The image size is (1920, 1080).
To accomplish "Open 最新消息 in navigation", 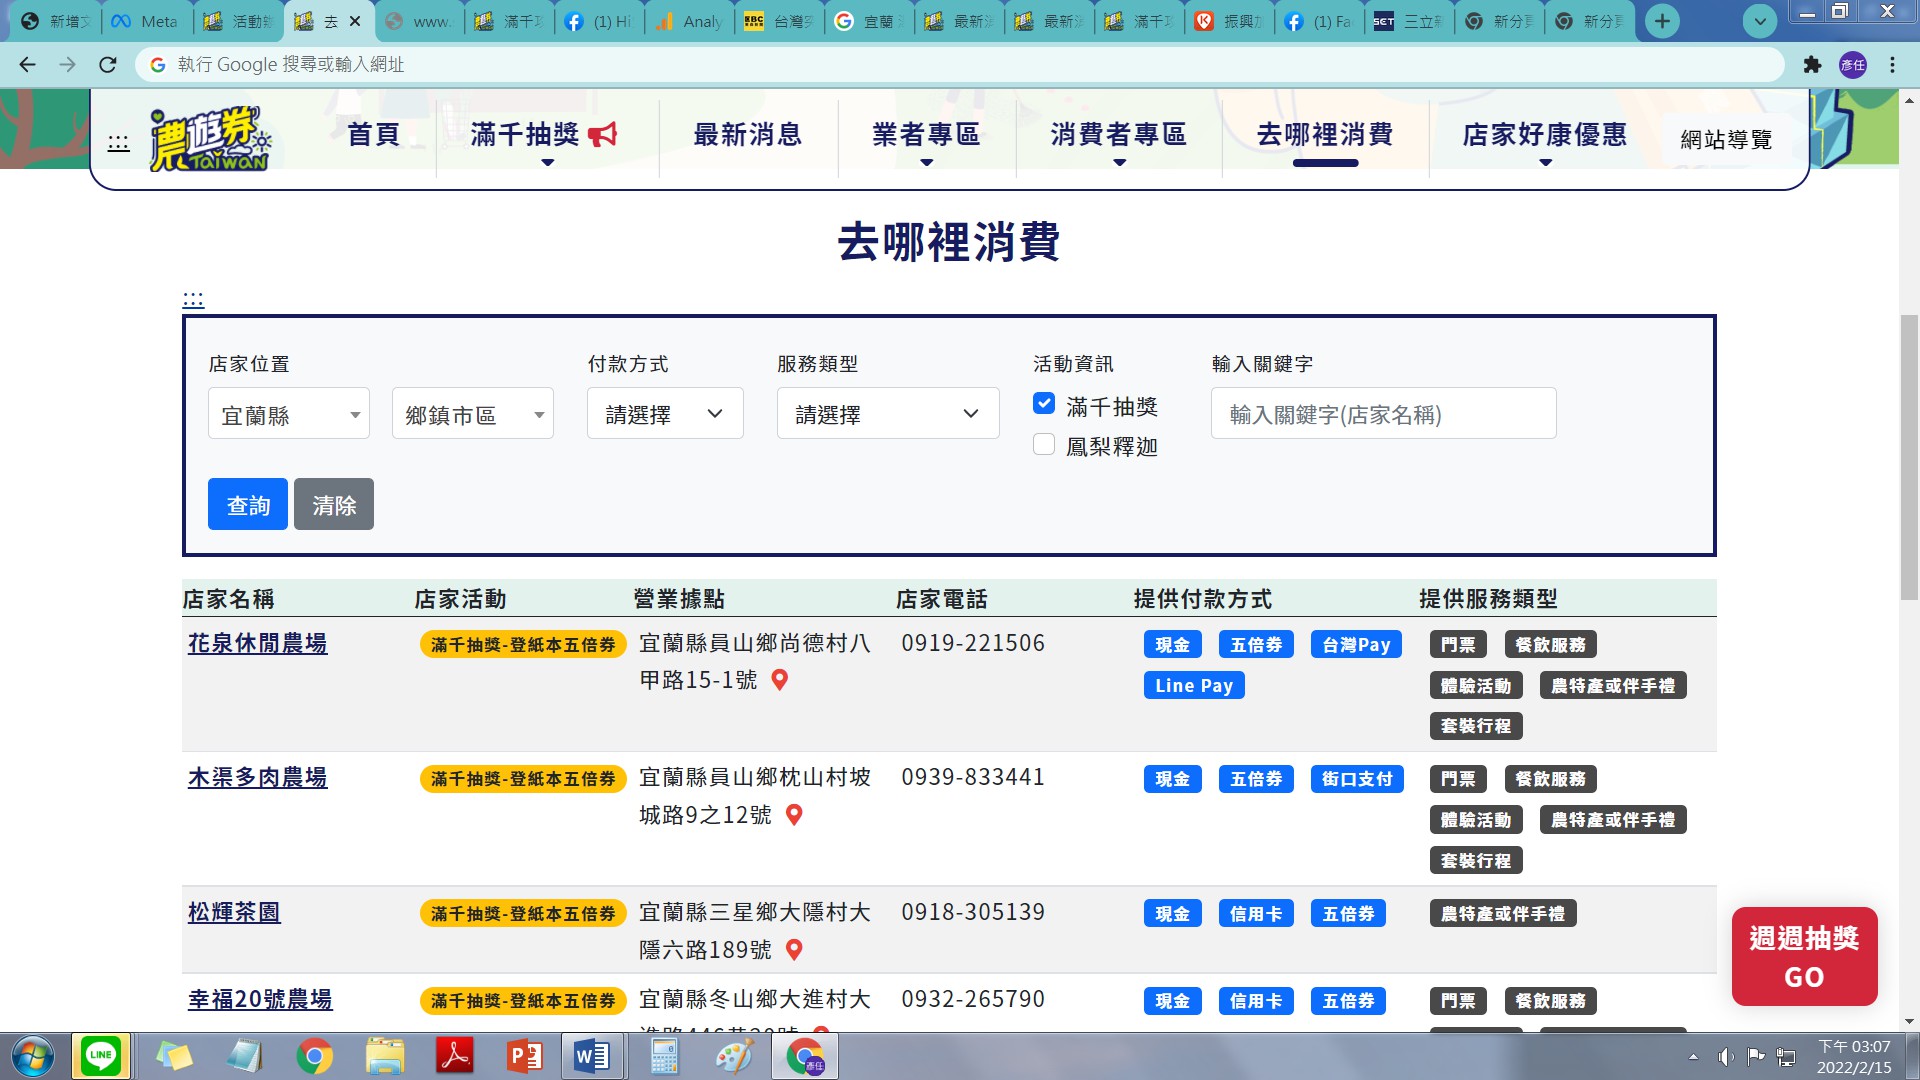I will (x=748, y=135).
